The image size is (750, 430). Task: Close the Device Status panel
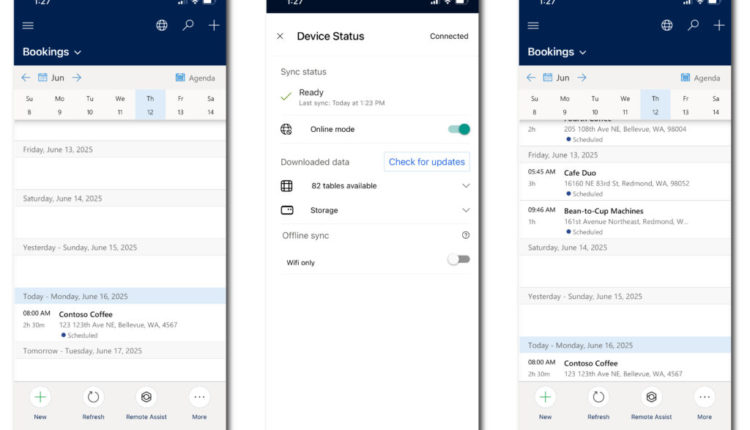pyautogui.click(x=280, y=36)
